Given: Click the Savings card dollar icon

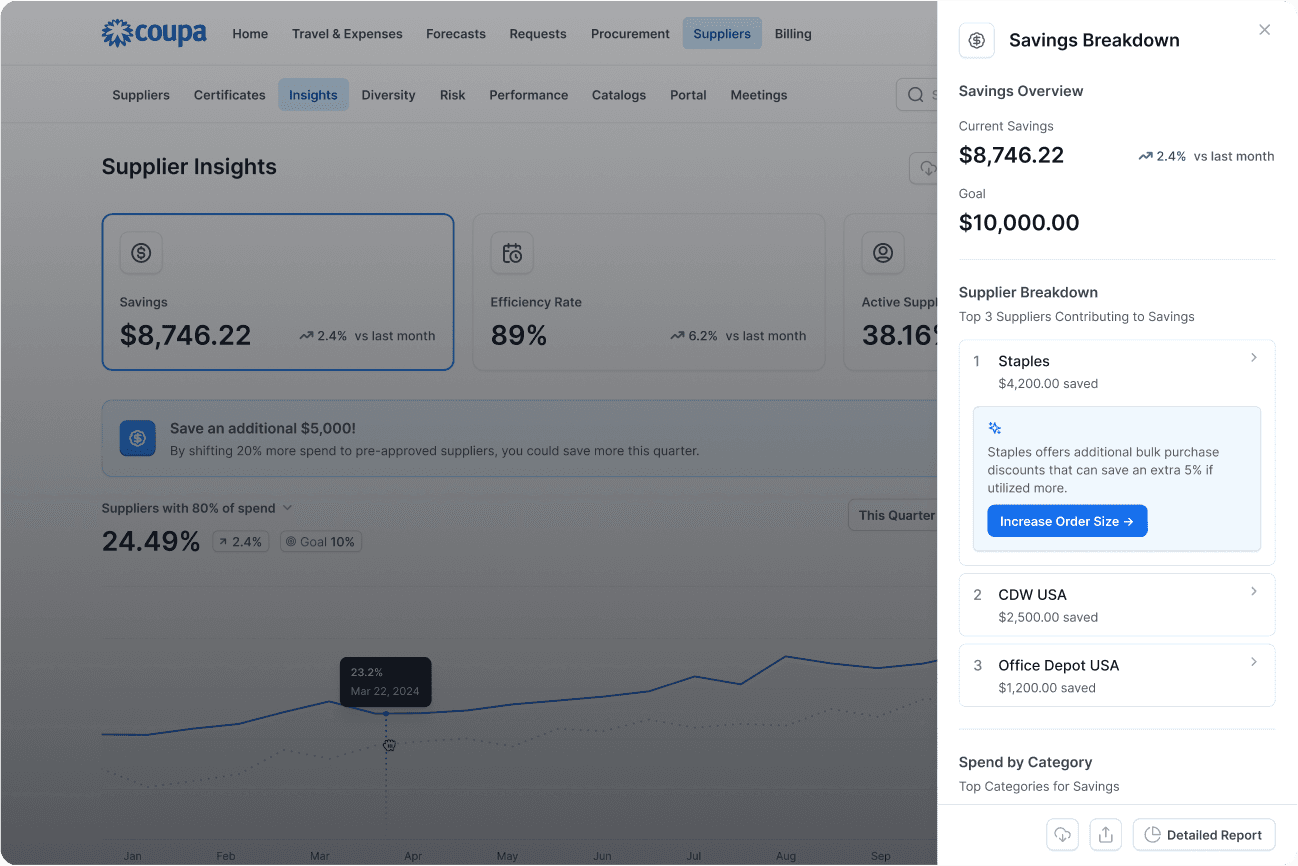Looking at the screenshot, I should tap(141, 253).
